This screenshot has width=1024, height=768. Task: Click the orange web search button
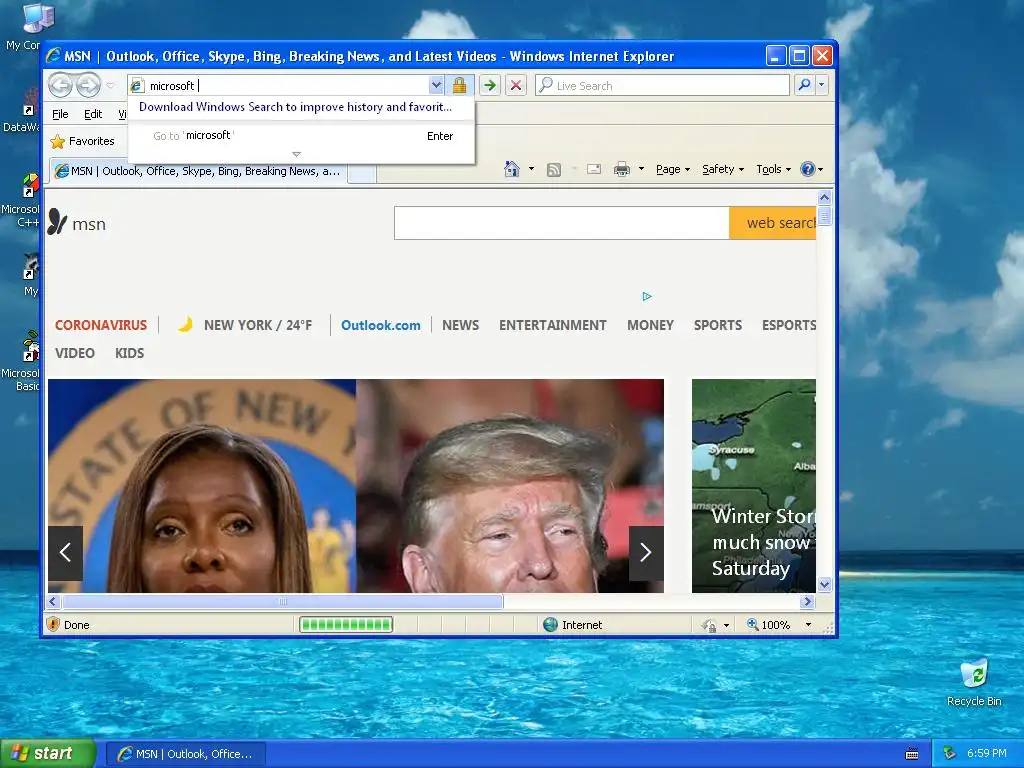(773, 223)
